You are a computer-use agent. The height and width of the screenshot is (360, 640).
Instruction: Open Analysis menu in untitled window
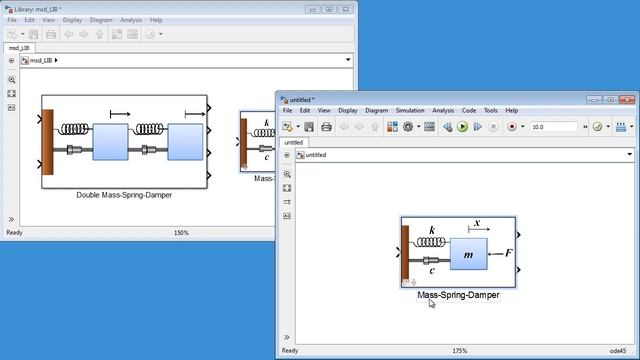coord(443,110)
